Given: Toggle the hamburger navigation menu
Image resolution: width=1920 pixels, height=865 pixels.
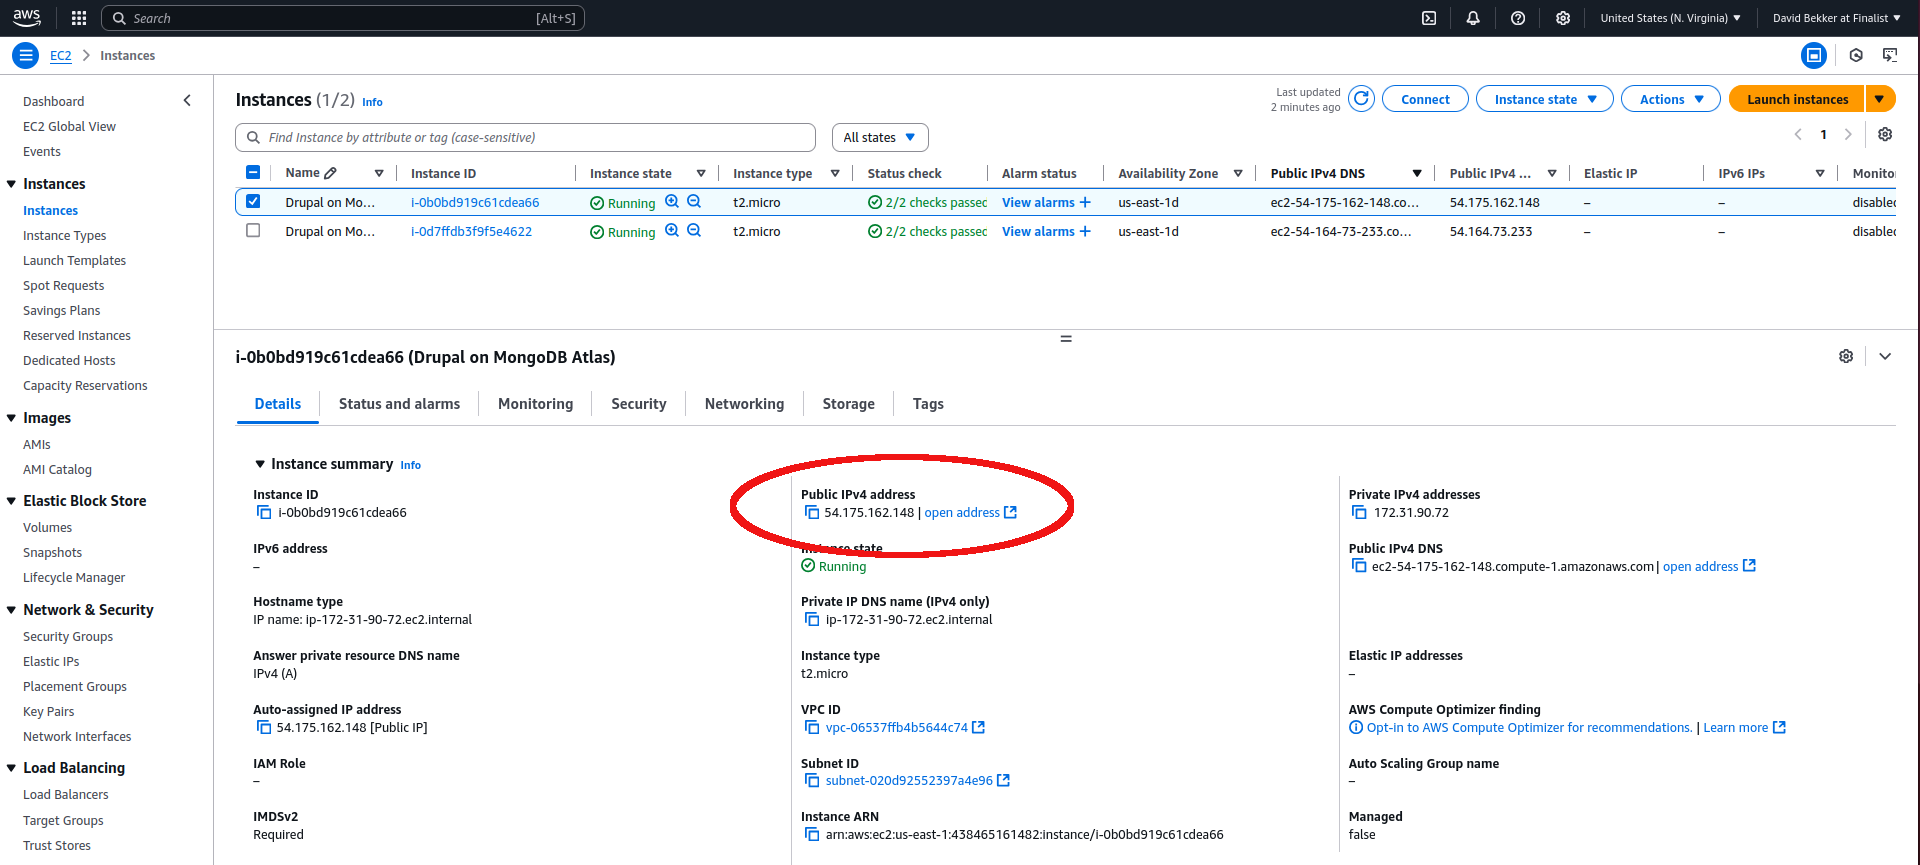Looking at the screenshot, I should (26, 56).
